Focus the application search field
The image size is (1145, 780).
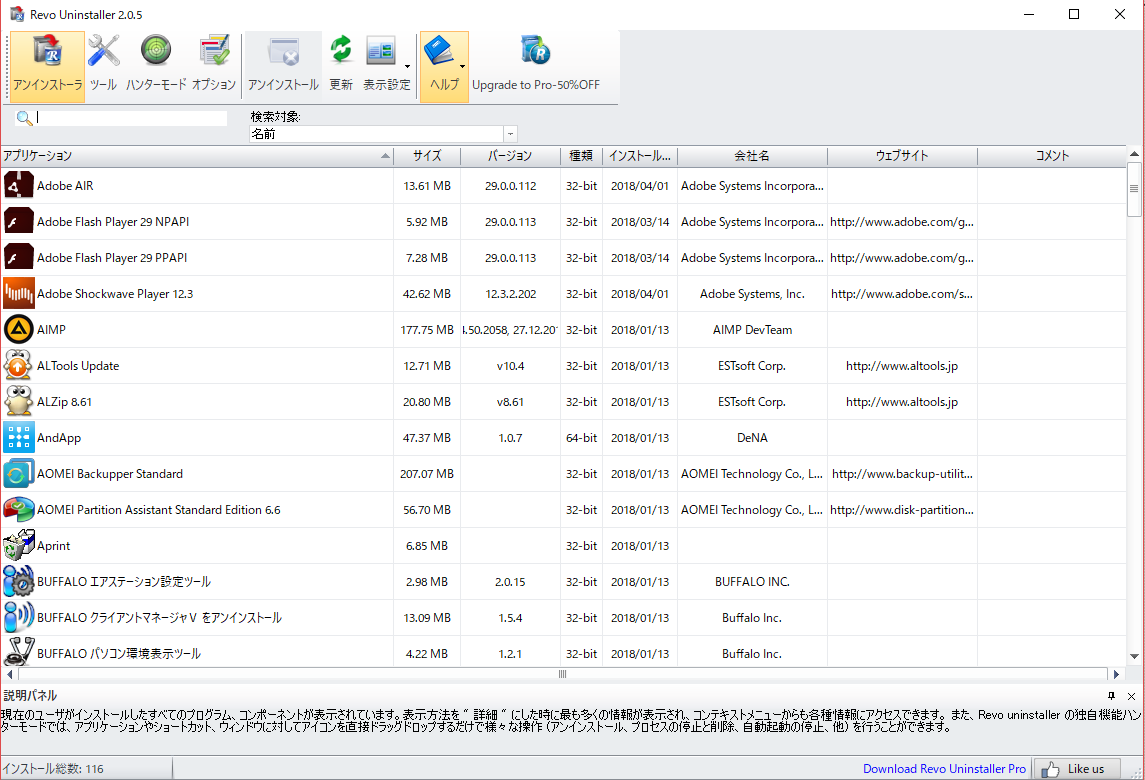tap(131, 118)
